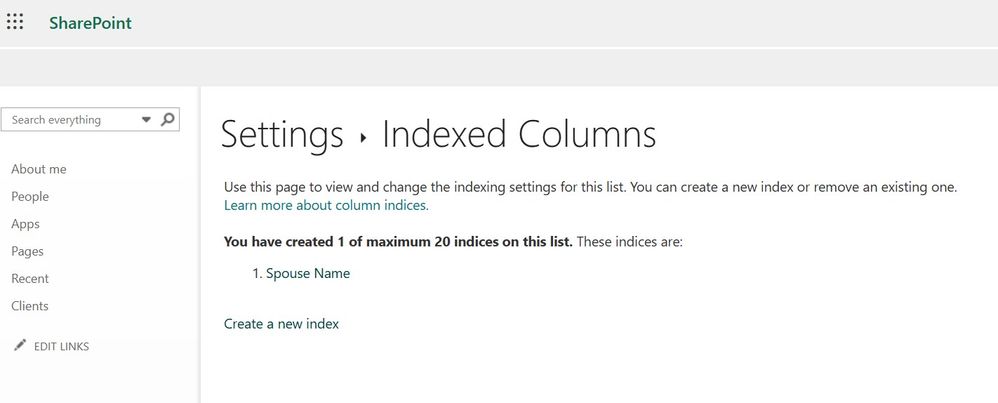Image resolution: width=998 pixels, height=403 pixels.
Task: Select People in the left navigation
Action: (x=30, y=197)
